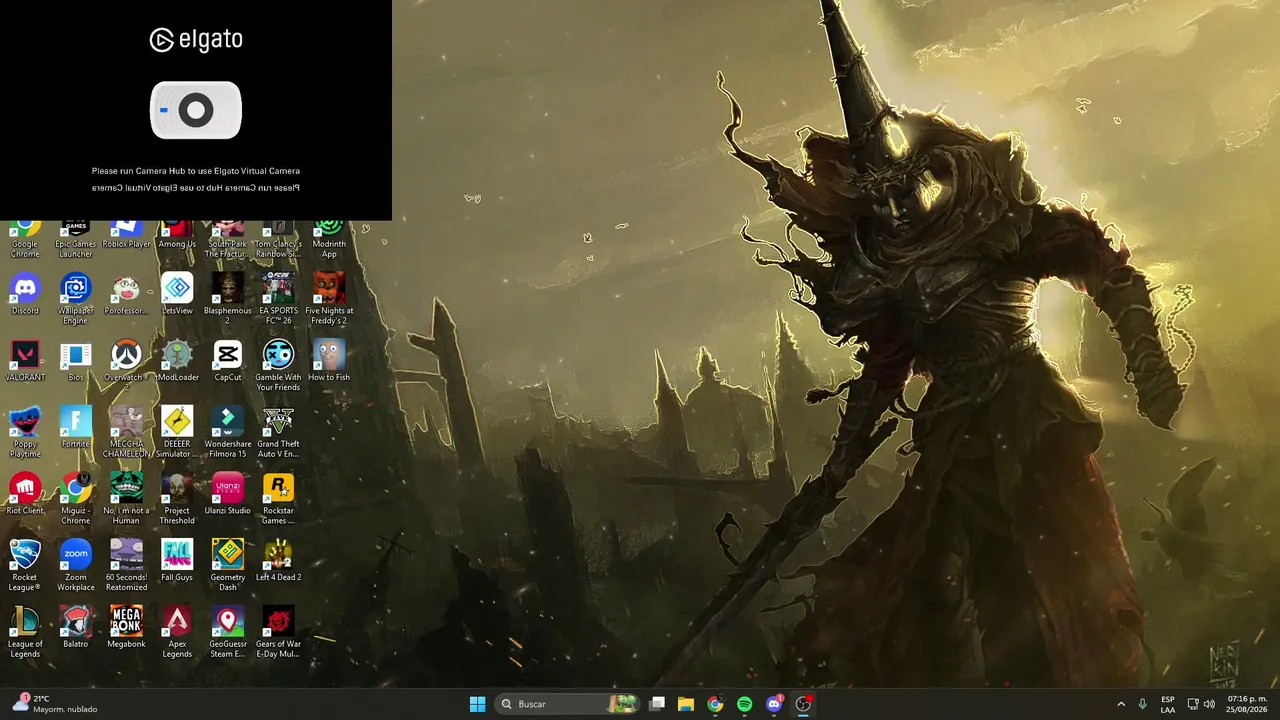Select the Grand Theft Auto V icon
This screenshot has height=720, width=1280.
click(278, 432)
